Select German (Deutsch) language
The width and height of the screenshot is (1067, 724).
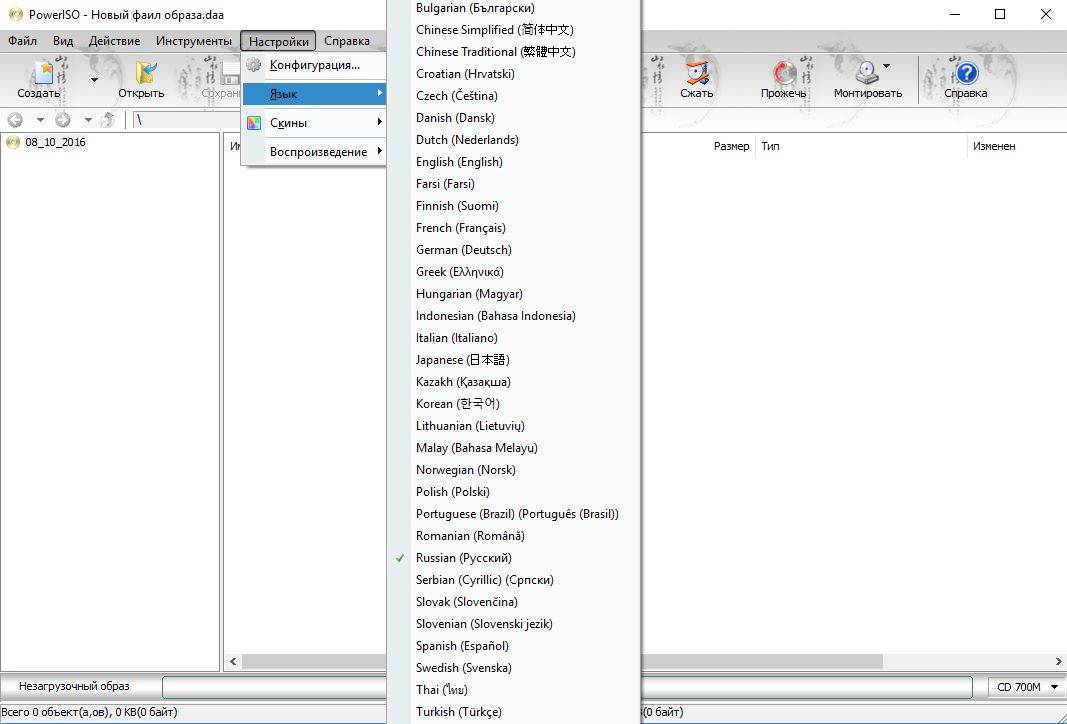tap(514, 250)
